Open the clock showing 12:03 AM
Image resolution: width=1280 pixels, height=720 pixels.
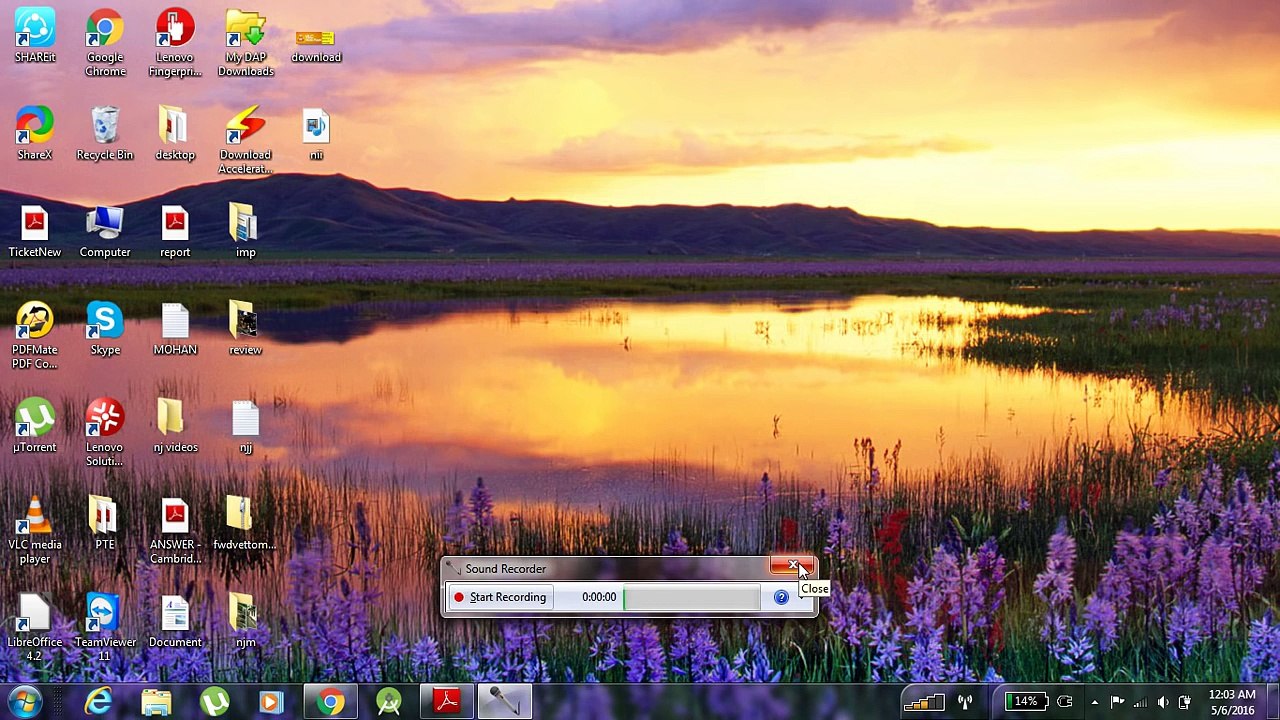[1232, 702]
